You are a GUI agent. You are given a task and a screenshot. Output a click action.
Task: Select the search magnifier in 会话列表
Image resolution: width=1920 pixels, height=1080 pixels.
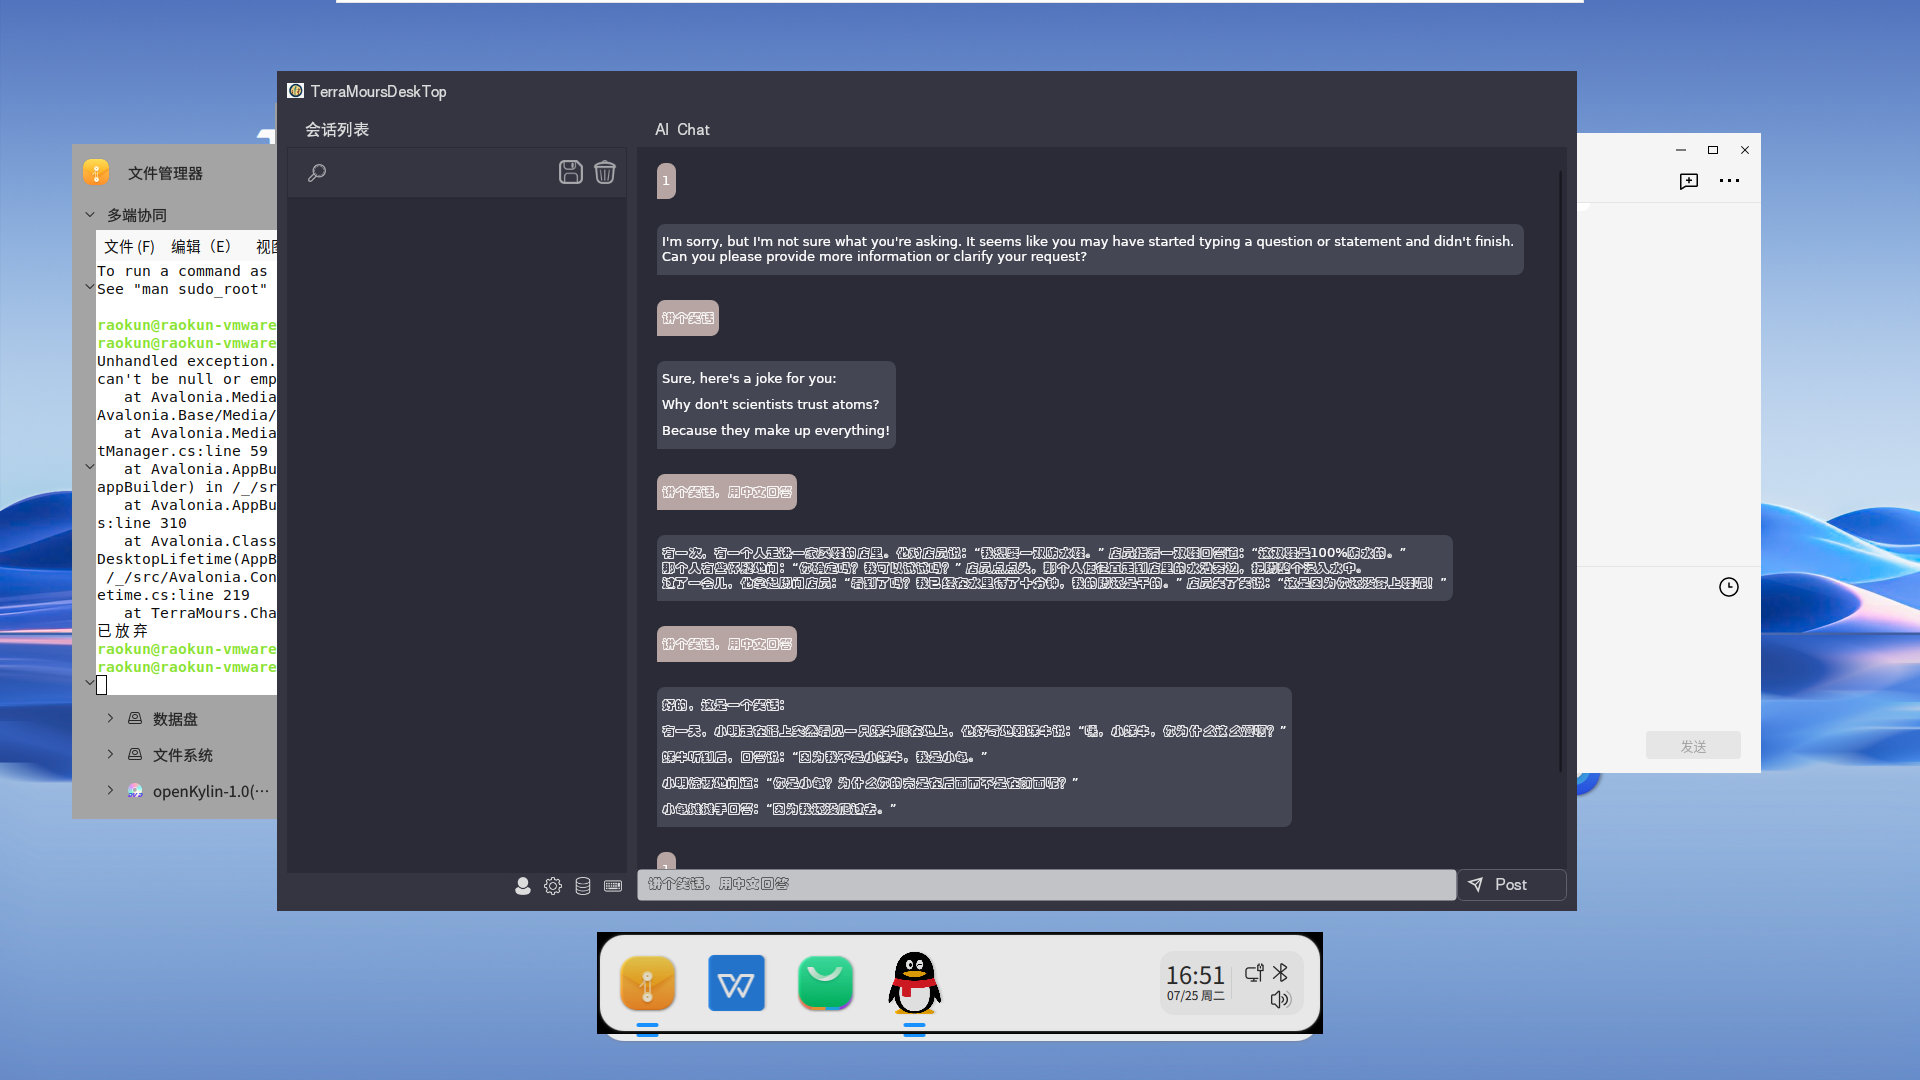(317, 172)
